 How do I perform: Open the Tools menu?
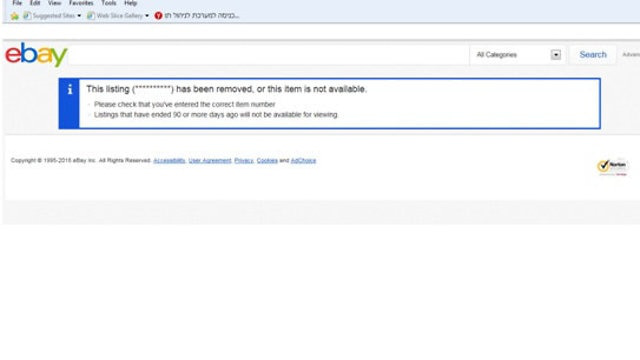pos(109,3)
